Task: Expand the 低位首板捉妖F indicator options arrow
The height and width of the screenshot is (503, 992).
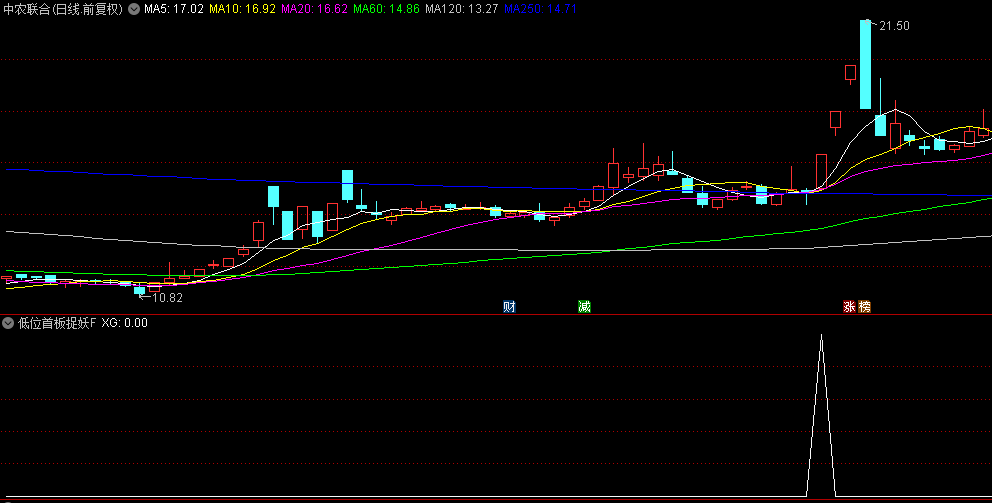Action: coord(8,323)
